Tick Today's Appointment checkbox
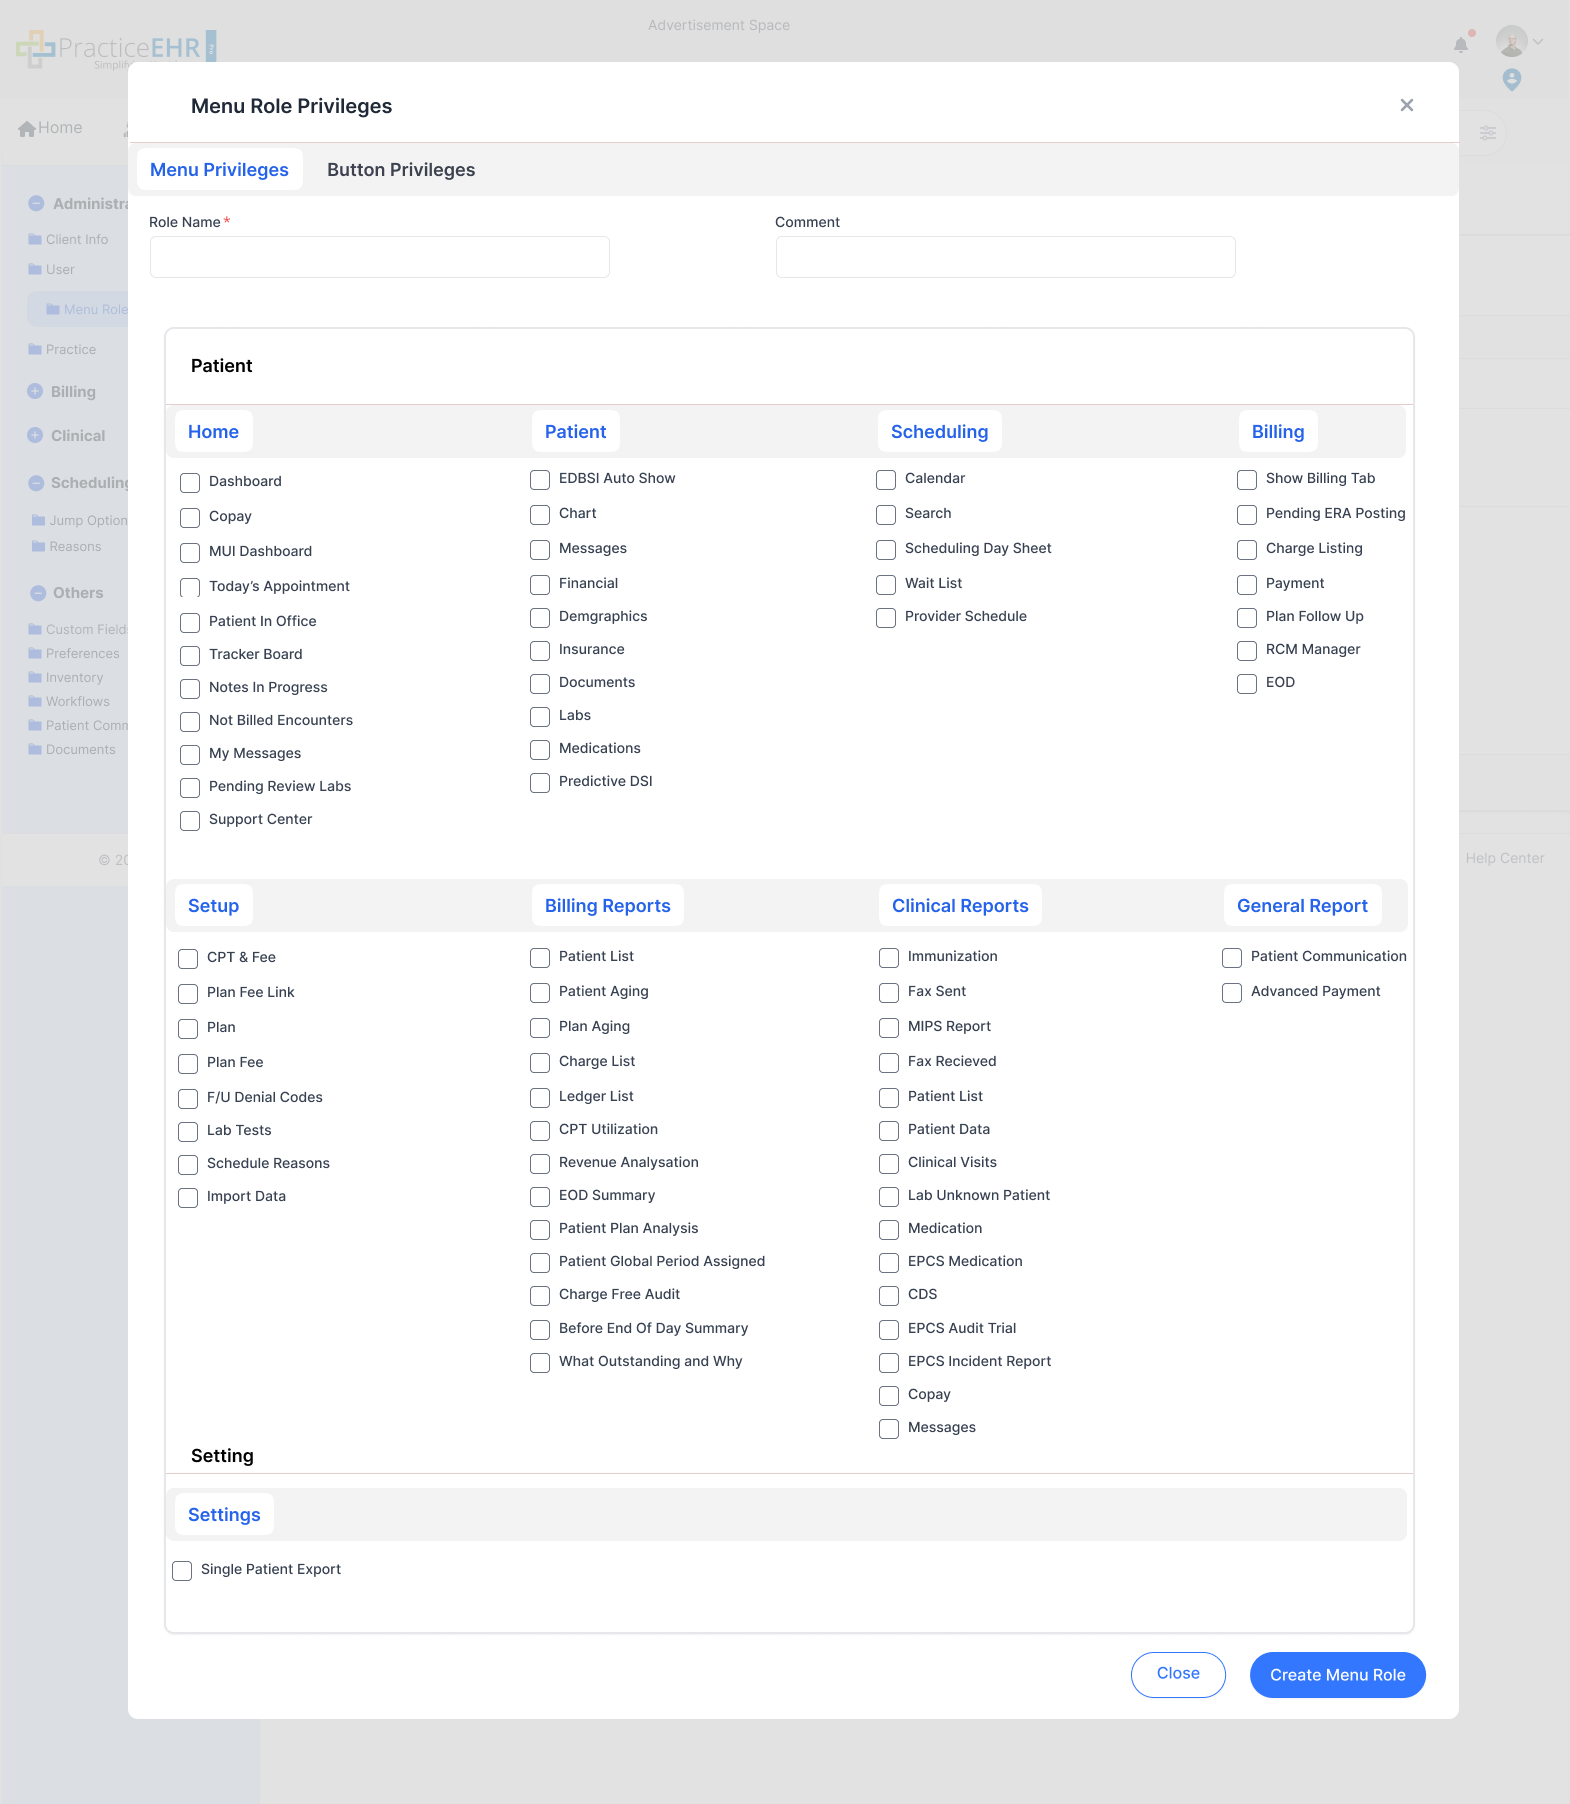Screen dimensions: 1570x1804 pyautogui.click(x=190, y=588)
